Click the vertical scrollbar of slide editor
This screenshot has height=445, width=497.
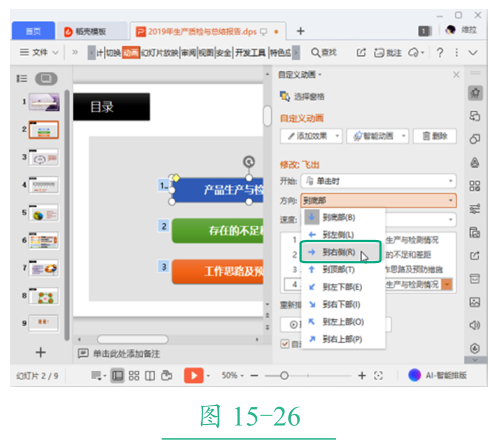pyautogui.click(x=267, y=116)
